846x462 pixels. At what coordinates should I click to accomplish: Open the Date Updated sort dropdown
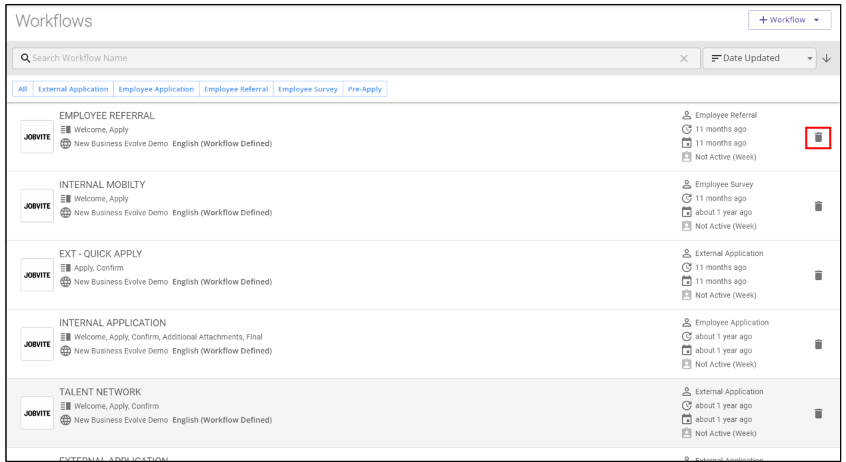[x=762, y=58]
